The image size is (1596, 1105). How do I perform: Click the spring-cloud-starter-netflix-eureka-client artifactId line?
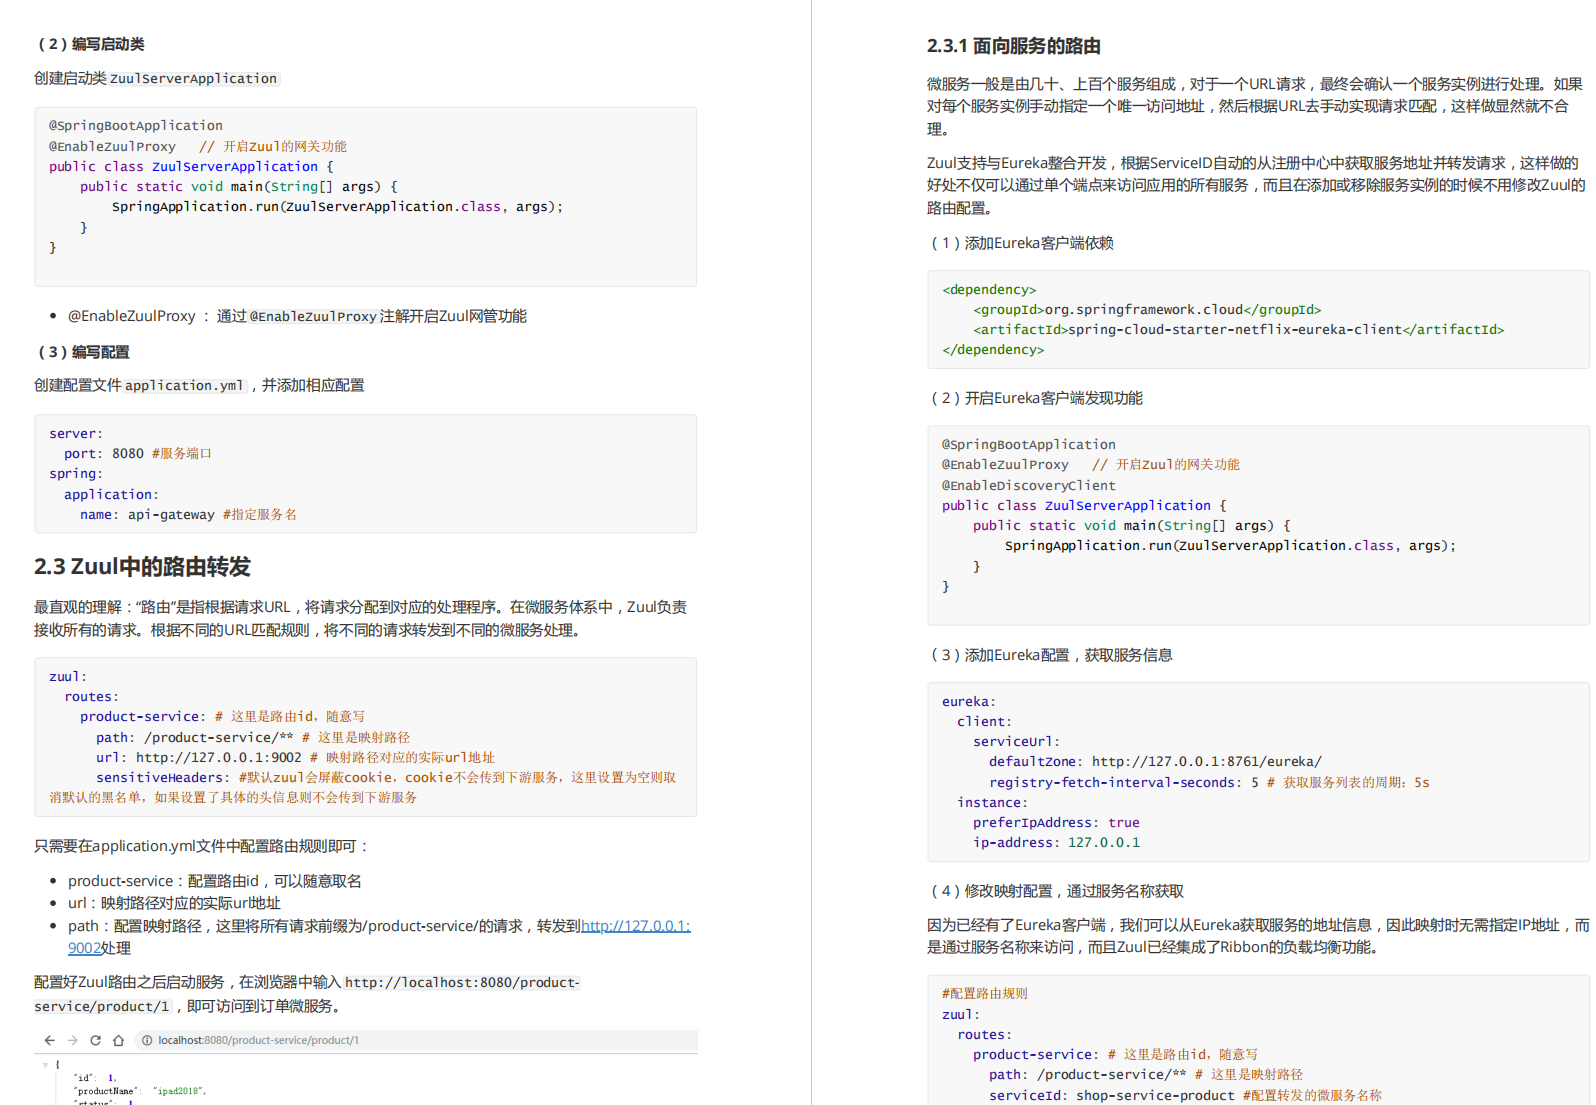1238,329
